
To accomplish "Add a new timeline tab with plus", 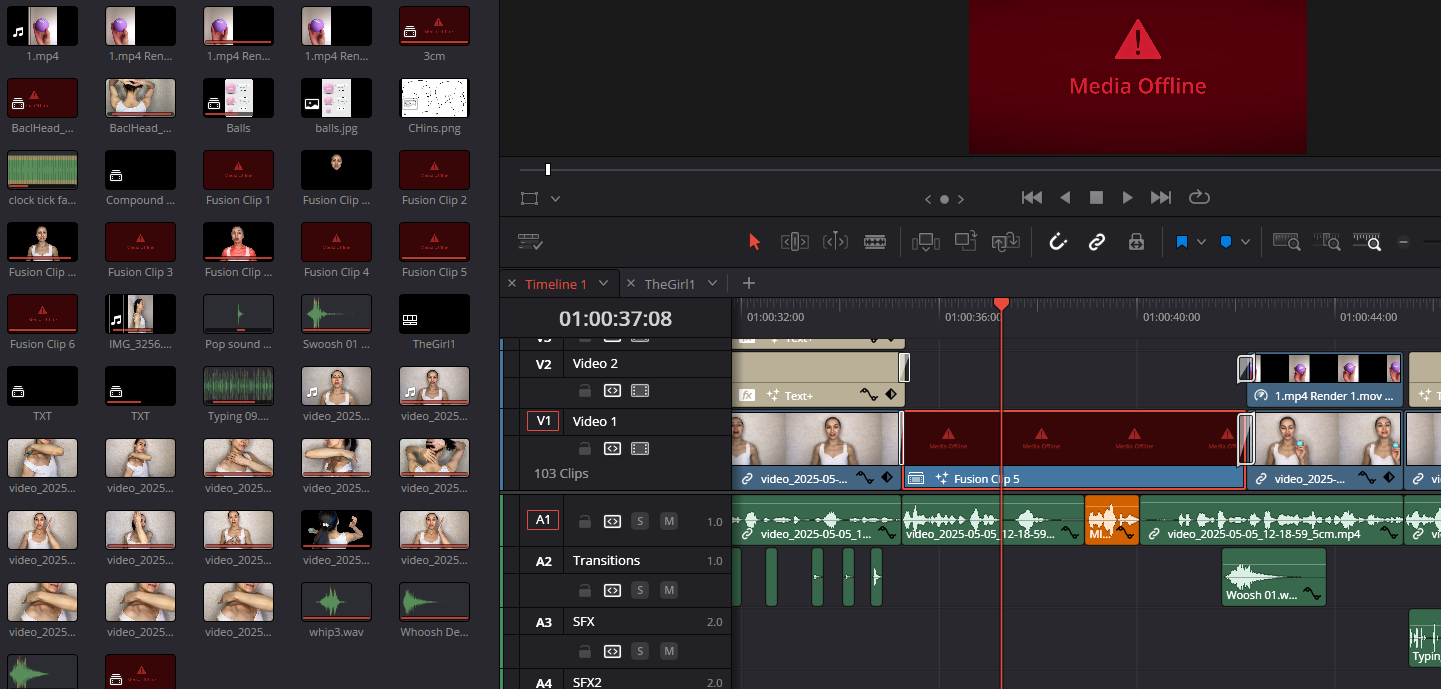I will (748, 283).
